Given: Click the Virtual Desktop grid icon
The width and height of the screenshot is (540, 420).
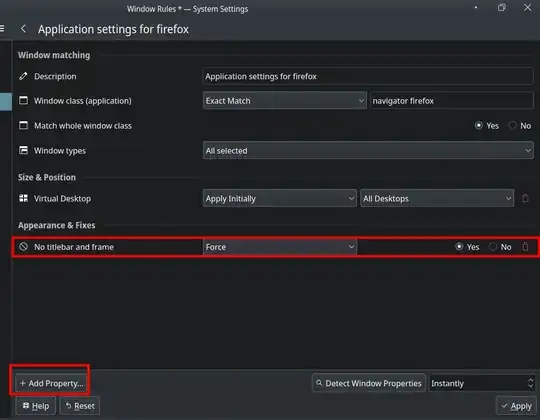Looking at the screenshot, I should point(23,198).
